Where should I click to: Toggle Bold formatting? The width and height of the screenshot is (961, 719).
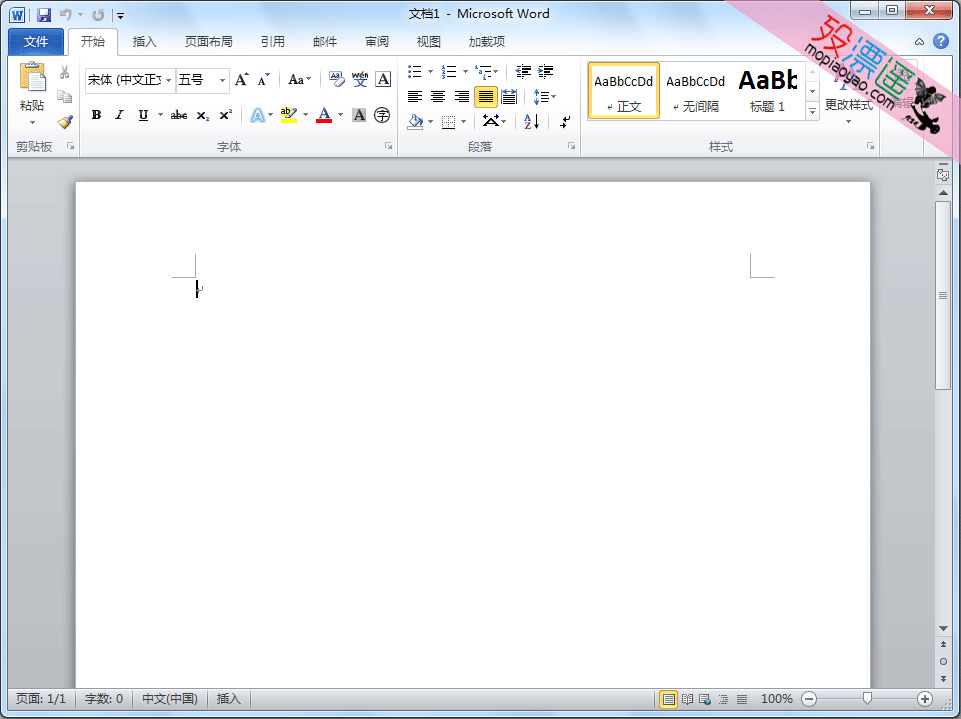96,115
